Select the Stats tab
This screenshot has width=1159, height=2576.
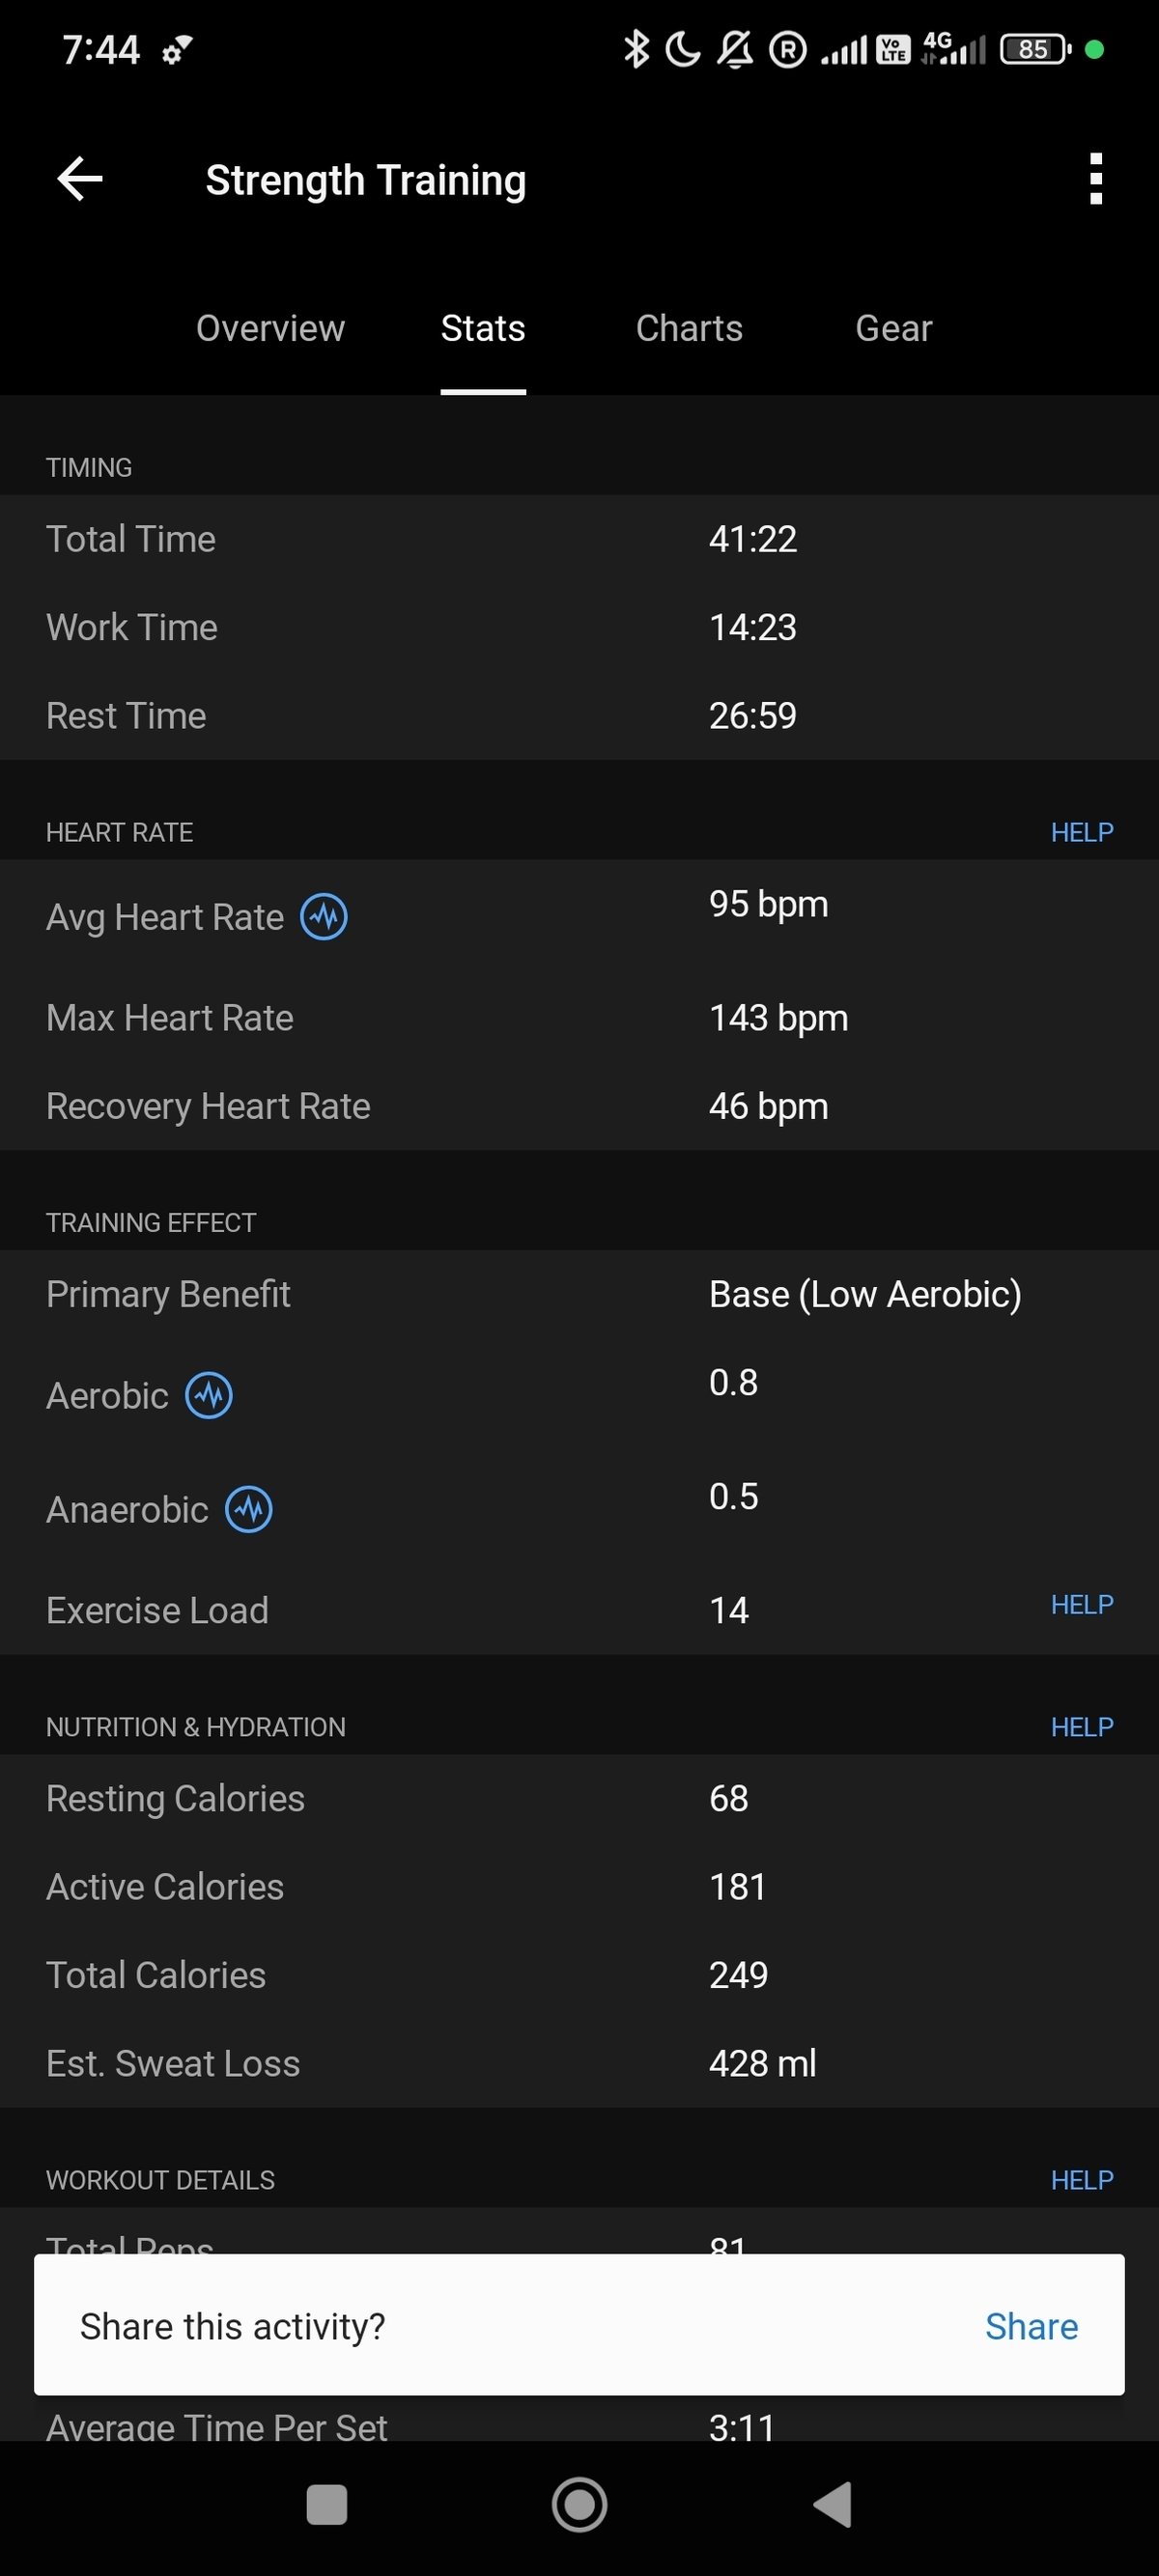(x=483, y=329)
